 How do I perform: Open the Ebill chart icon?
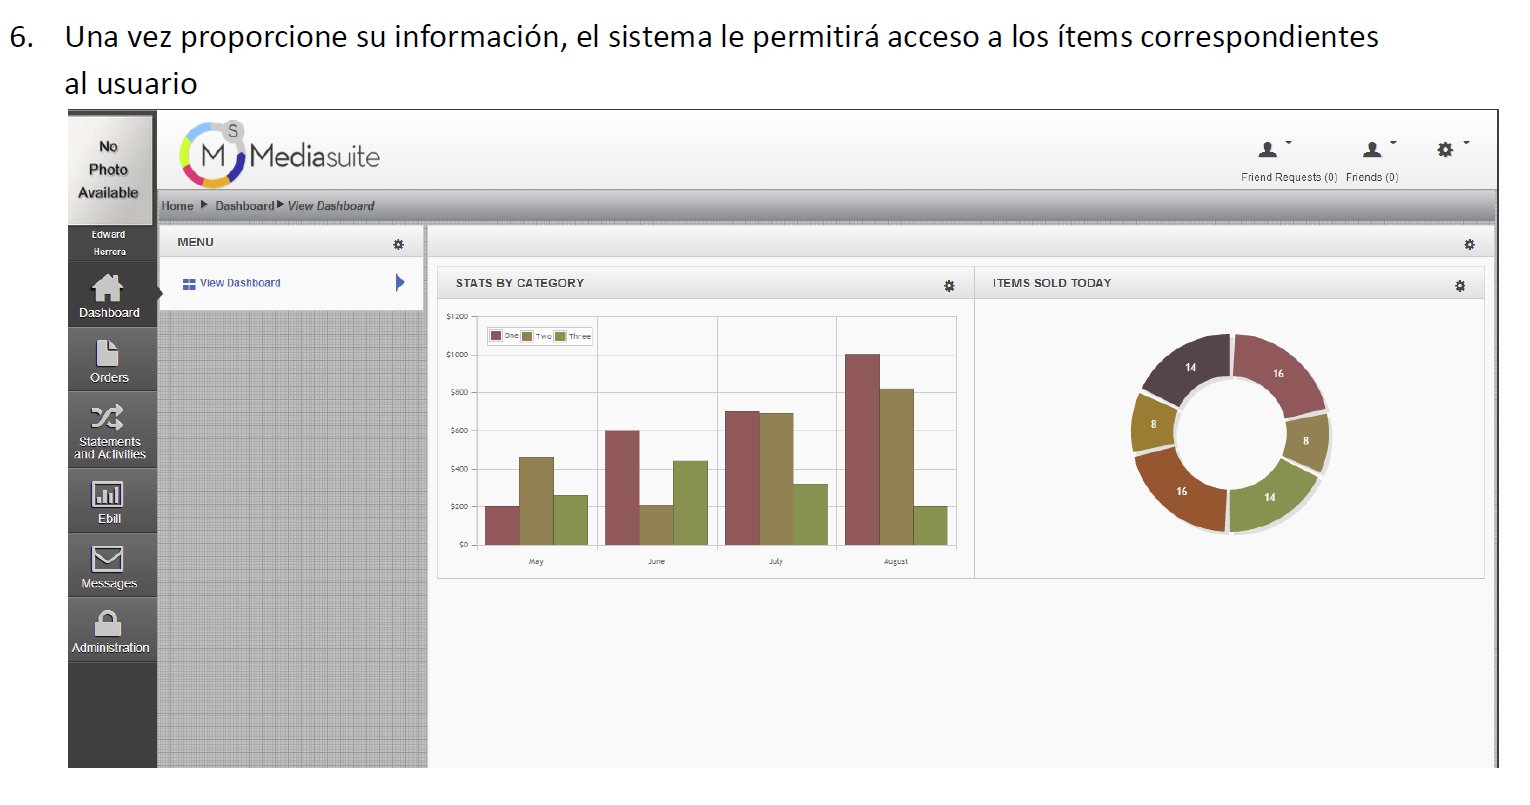108,495
